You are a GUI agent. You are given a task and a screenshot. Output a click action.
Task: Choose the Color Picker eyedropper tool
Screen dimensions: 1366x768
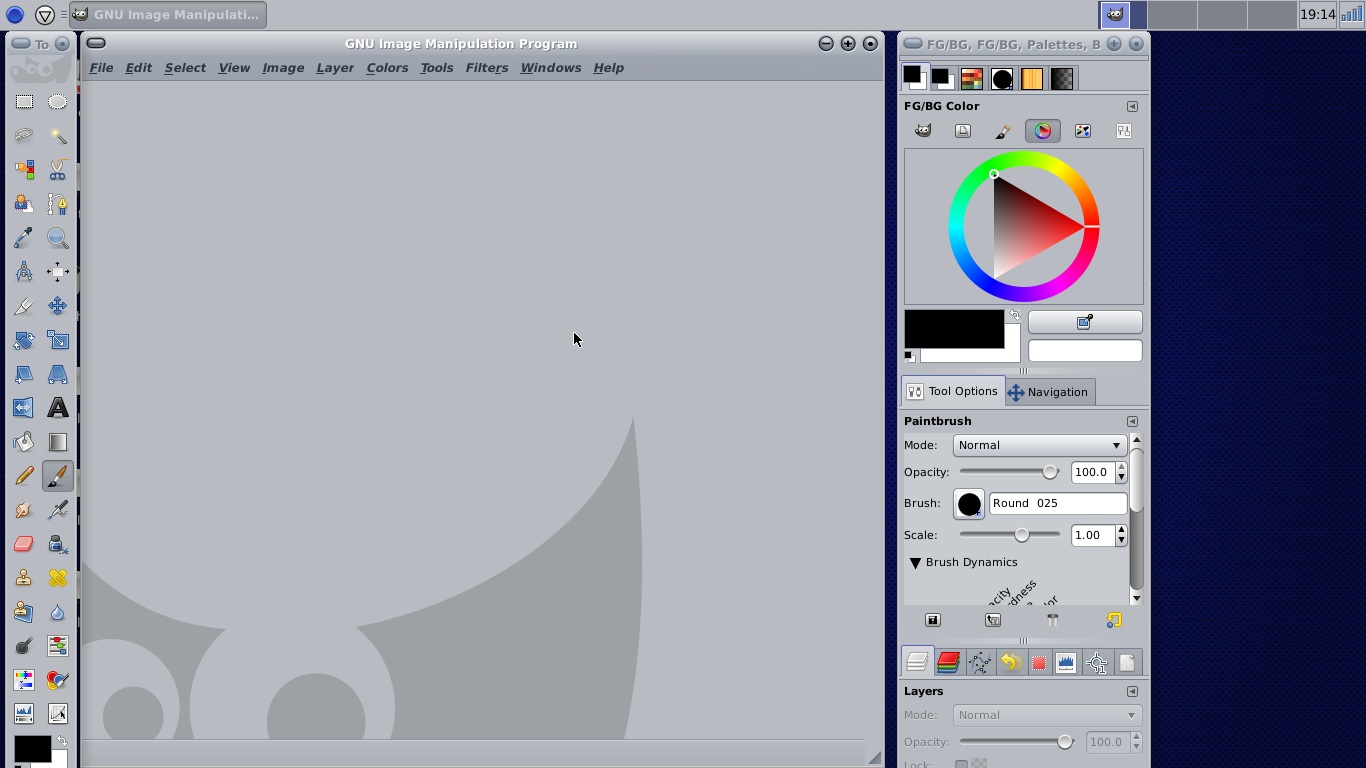pos(24,238)
